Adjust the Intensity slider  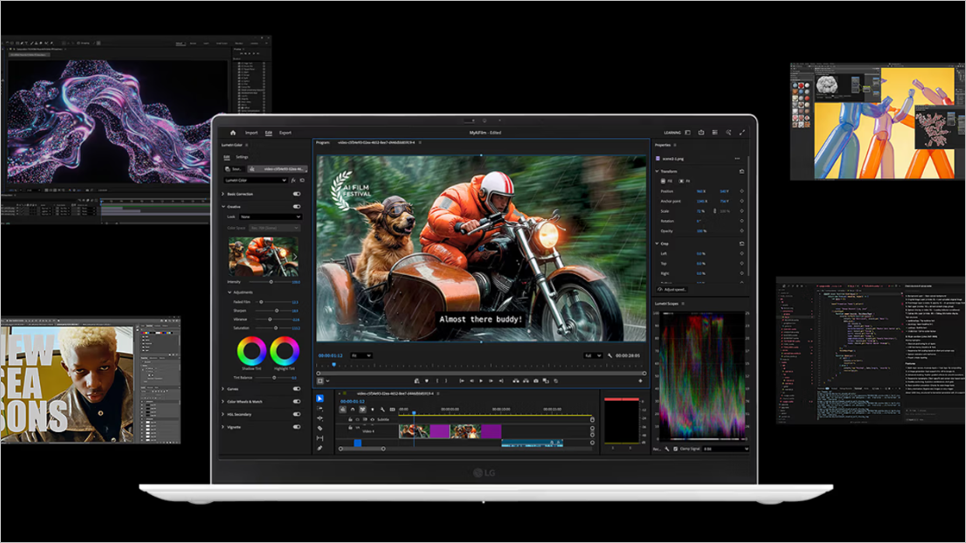tap(271, 282)
